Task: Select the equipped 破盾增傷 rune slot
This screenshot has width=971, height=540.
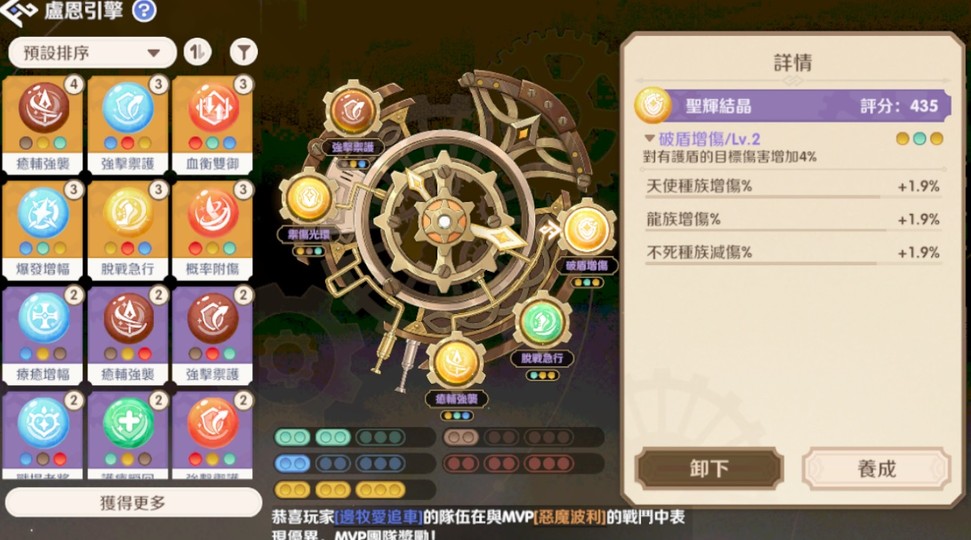Action: (x=586, y=230)
